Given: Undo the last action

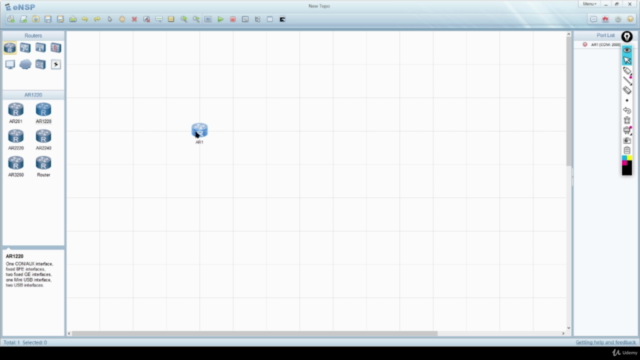Looking at the screenshot, I should coord(85,19).
